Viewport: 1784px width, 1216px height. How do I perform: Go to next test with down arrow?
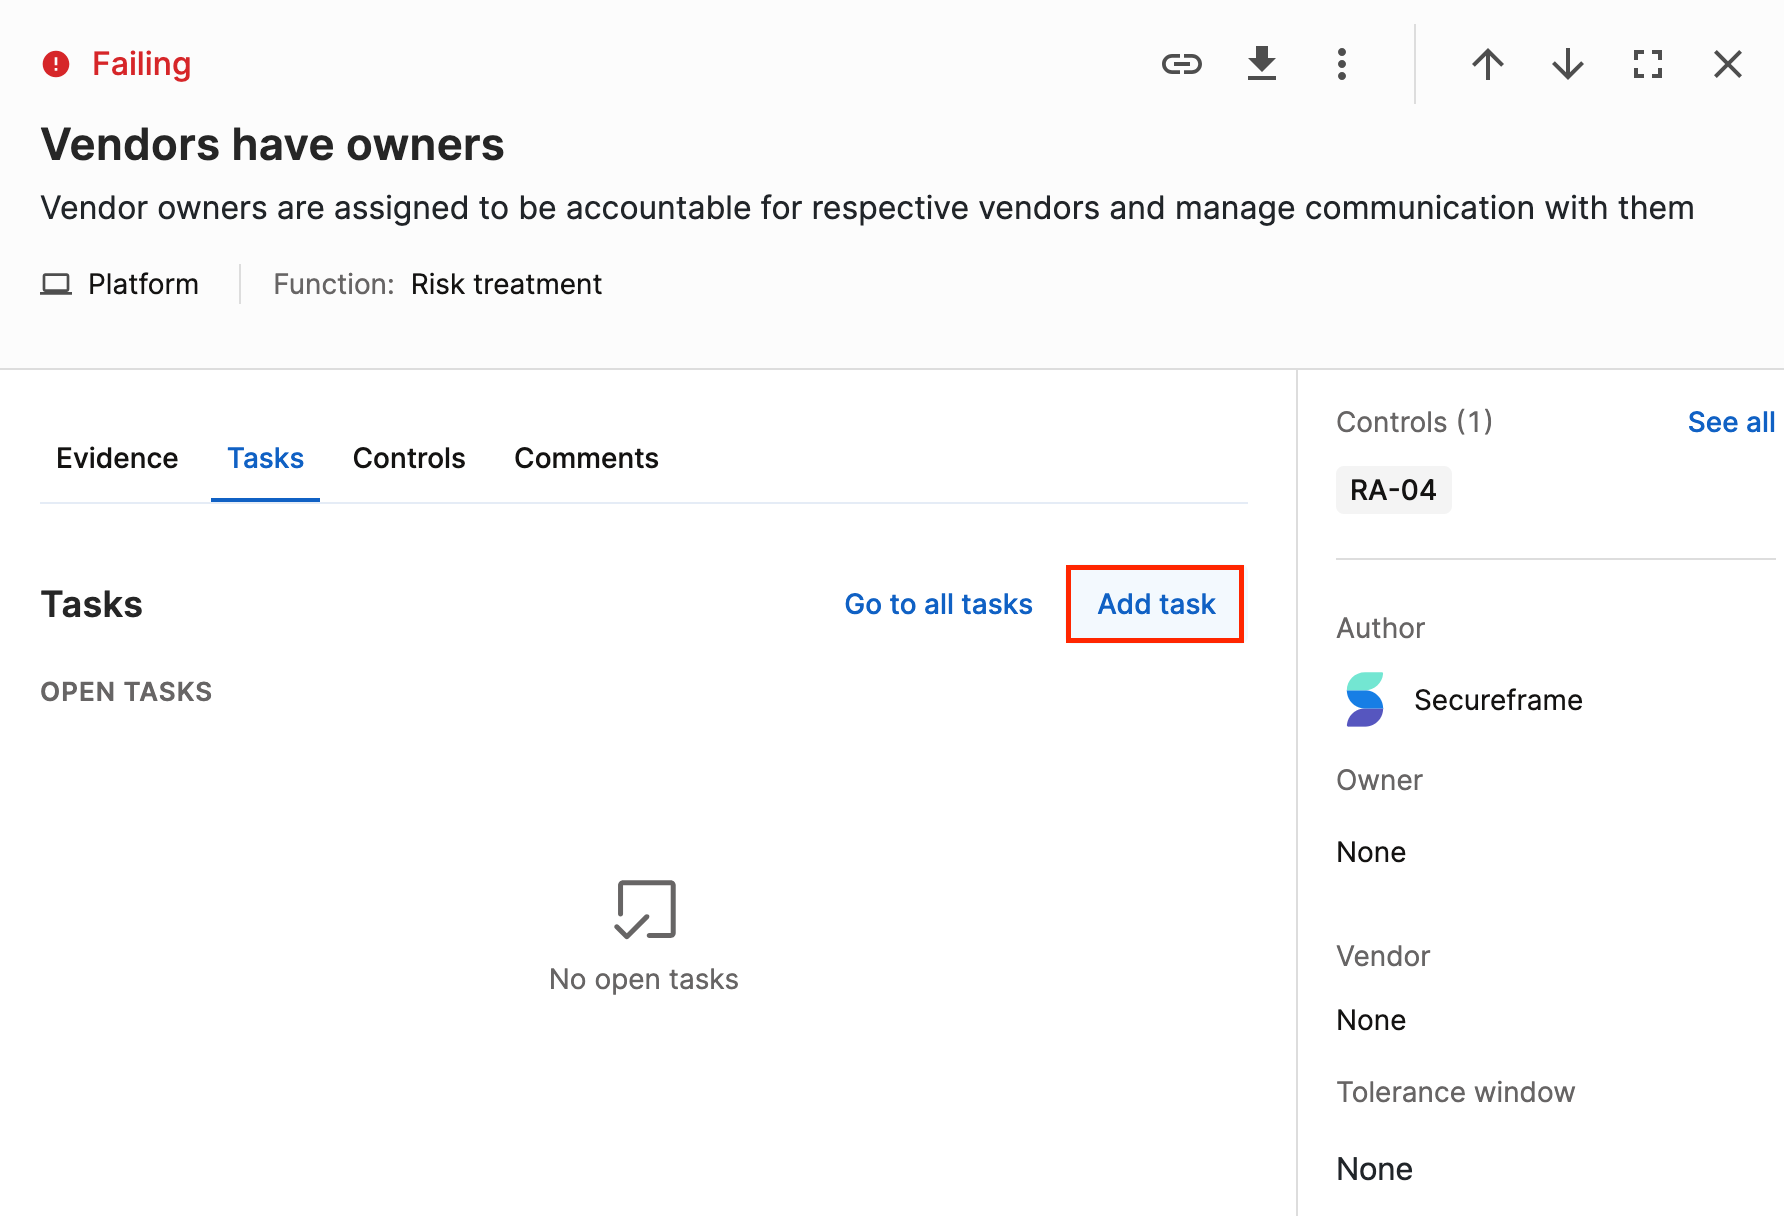pyautogui.click(x=1568, y=64)
